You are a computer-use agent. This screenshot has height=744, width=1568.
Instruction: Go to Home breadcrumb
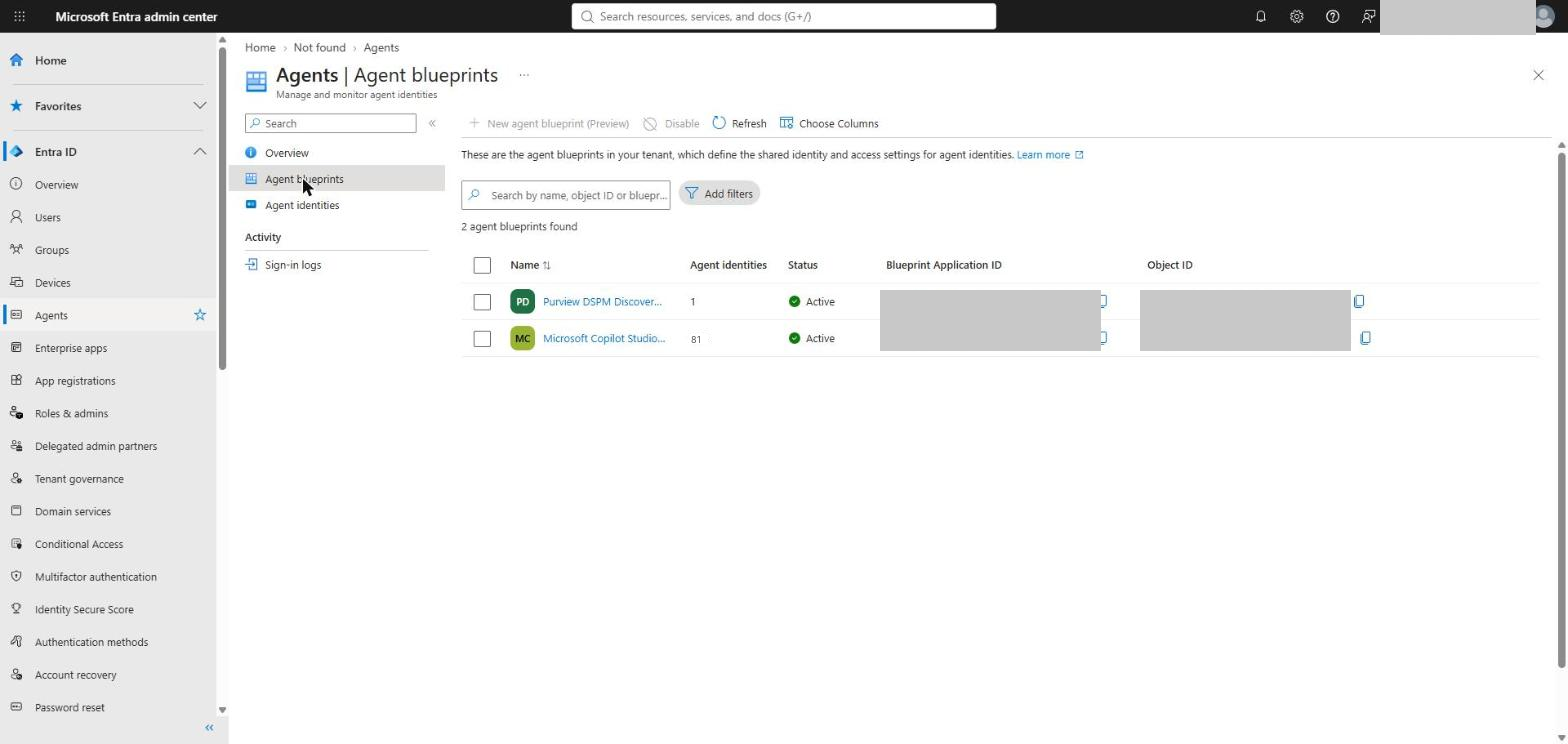click(x=260, y=47)
